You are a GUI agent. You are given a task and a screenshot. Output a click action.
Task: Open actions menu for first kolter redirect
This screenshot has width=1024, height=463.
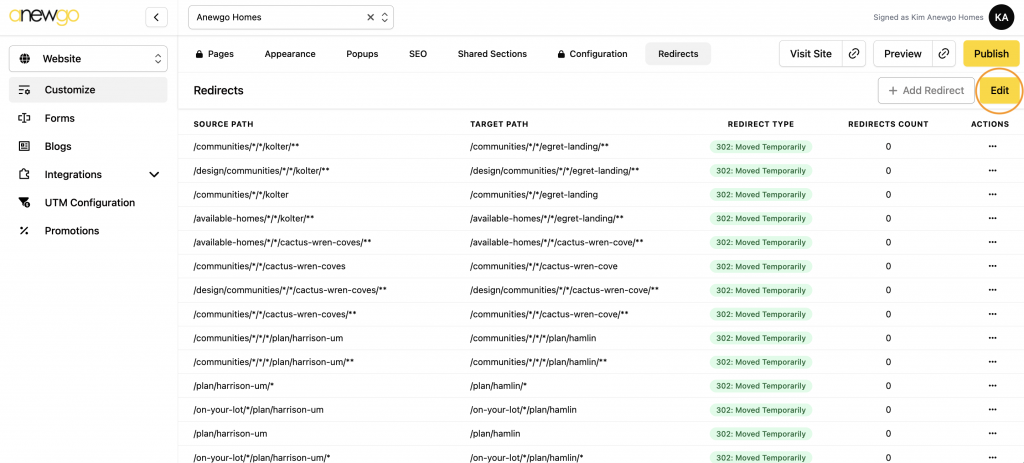(992, 147)
